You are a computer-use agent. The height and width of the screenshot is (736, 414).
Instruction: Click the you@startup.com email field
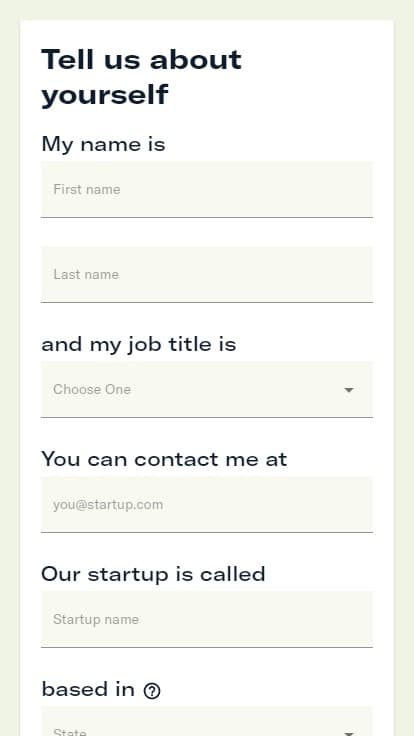pyautogui.click(x=207, y=505)
